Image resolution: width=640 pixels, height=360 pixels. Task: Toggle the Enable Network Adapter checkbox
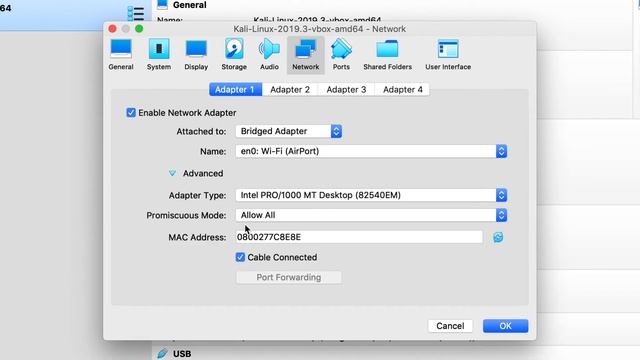(131, 113)
